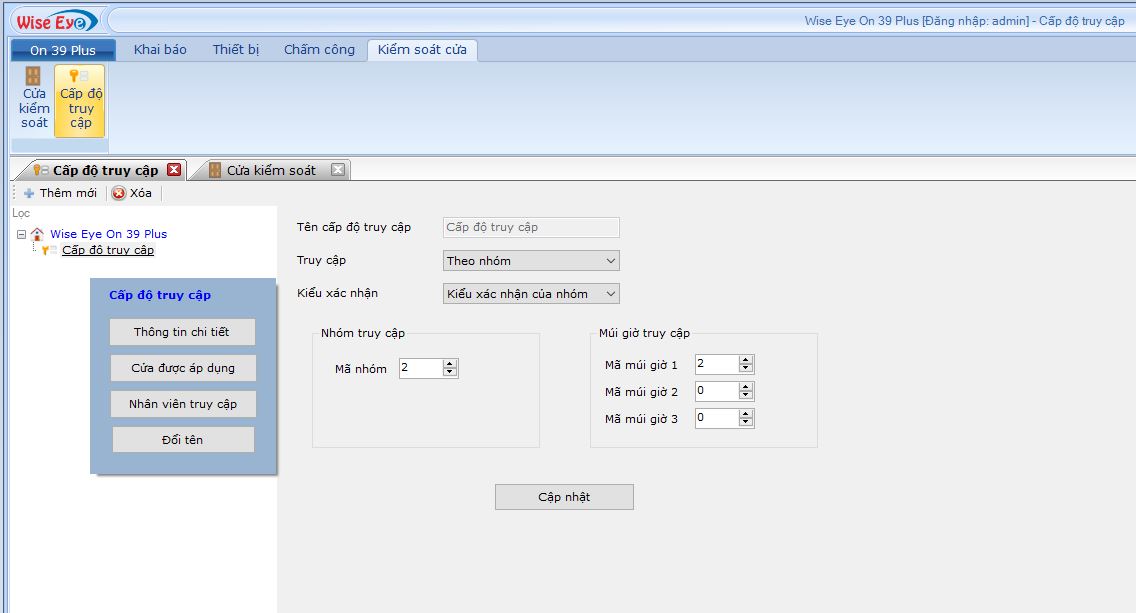Click the Thông tin chi tiết button
This screenshot has height=613, width=1136.
click(x=182, y=332)
